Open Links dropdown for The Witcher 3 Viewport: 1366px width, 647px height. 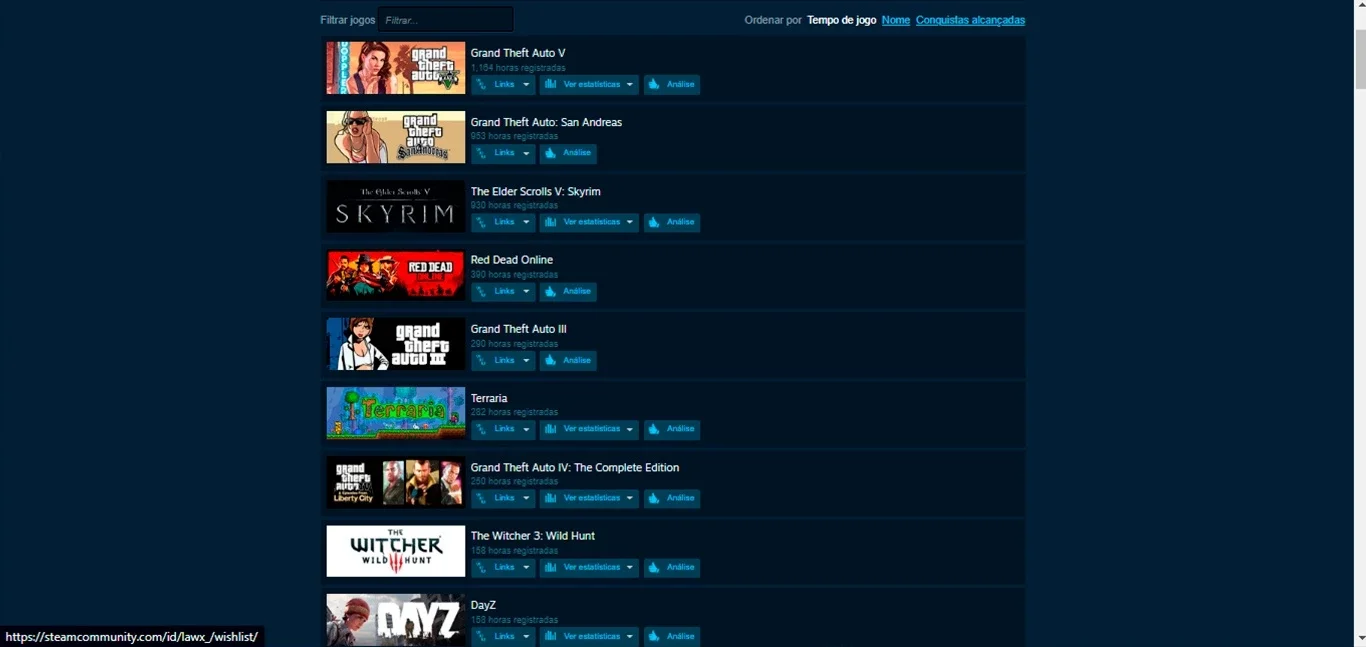coord(503,568)
